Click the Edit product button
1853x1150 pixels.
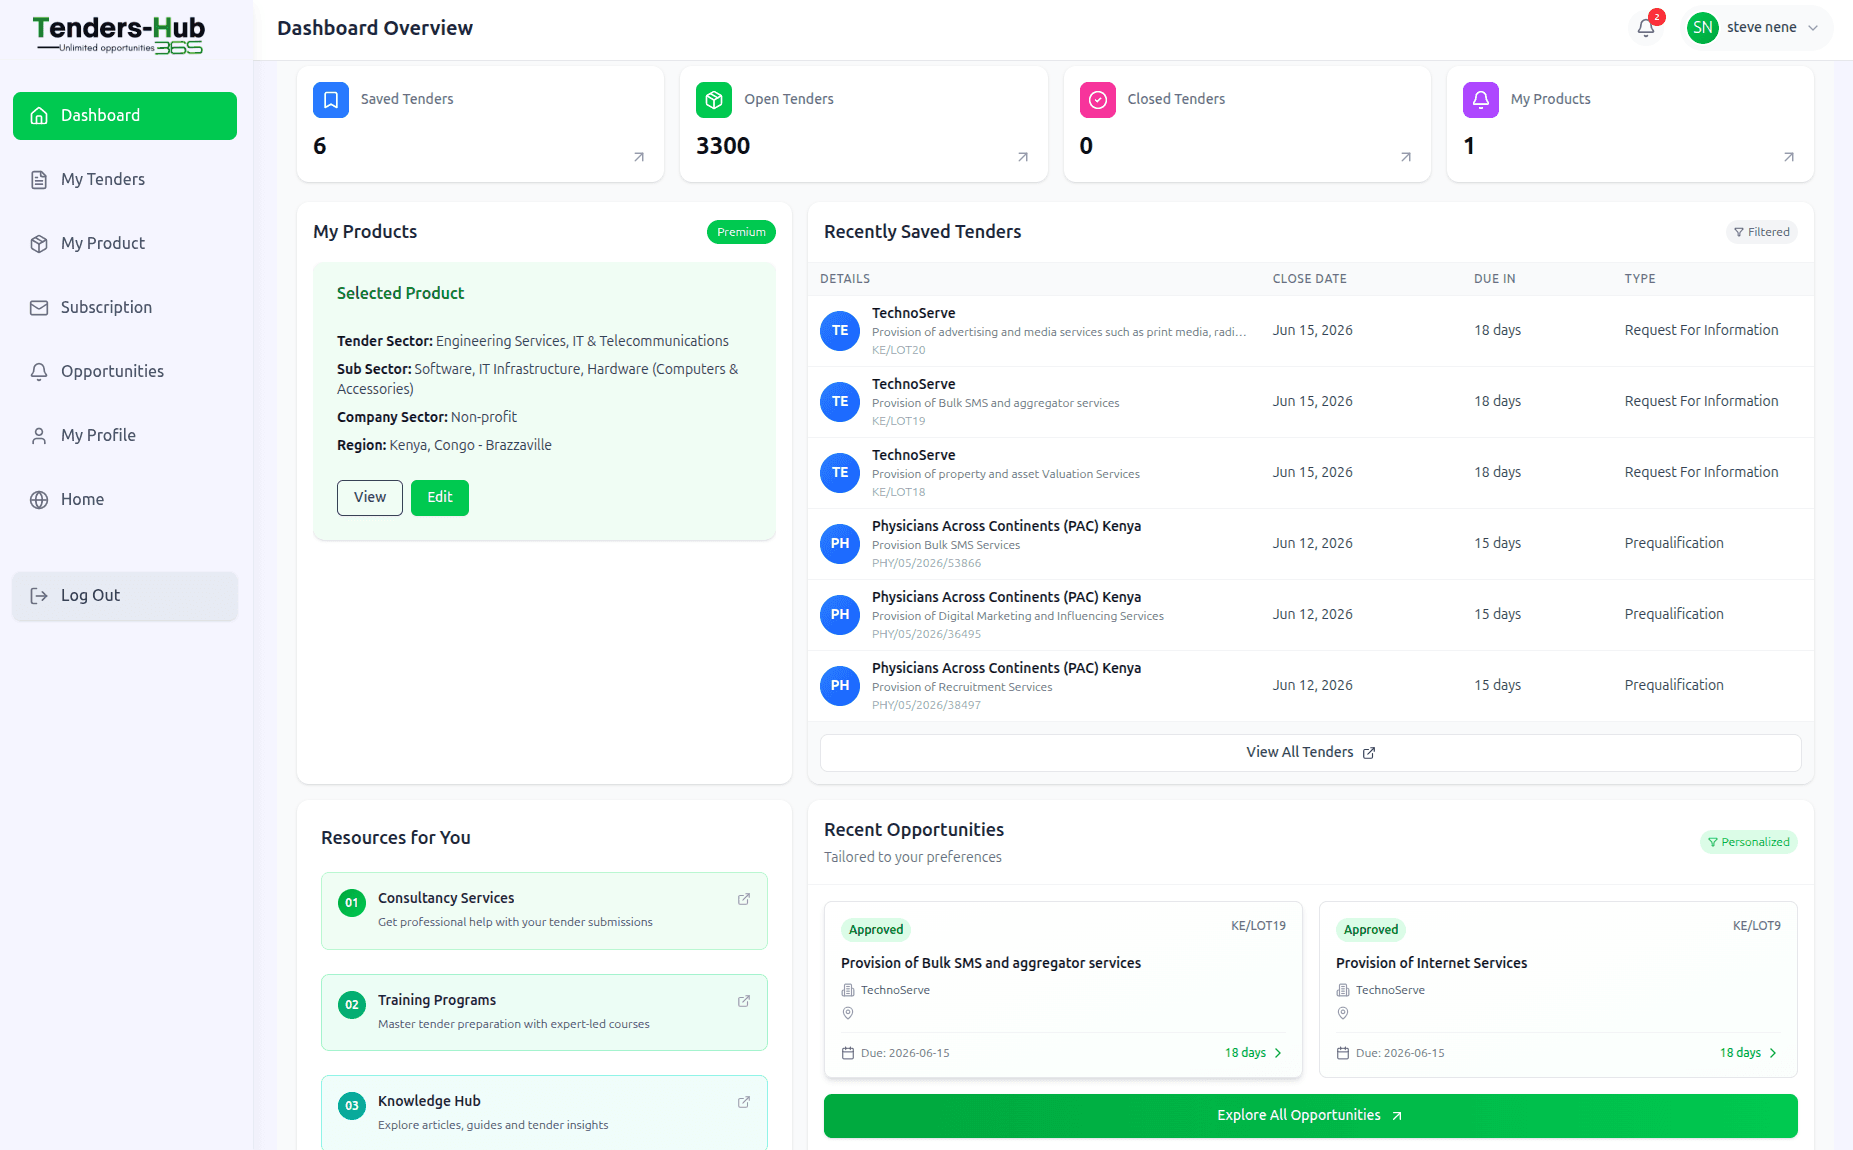(x=440, y=498)
